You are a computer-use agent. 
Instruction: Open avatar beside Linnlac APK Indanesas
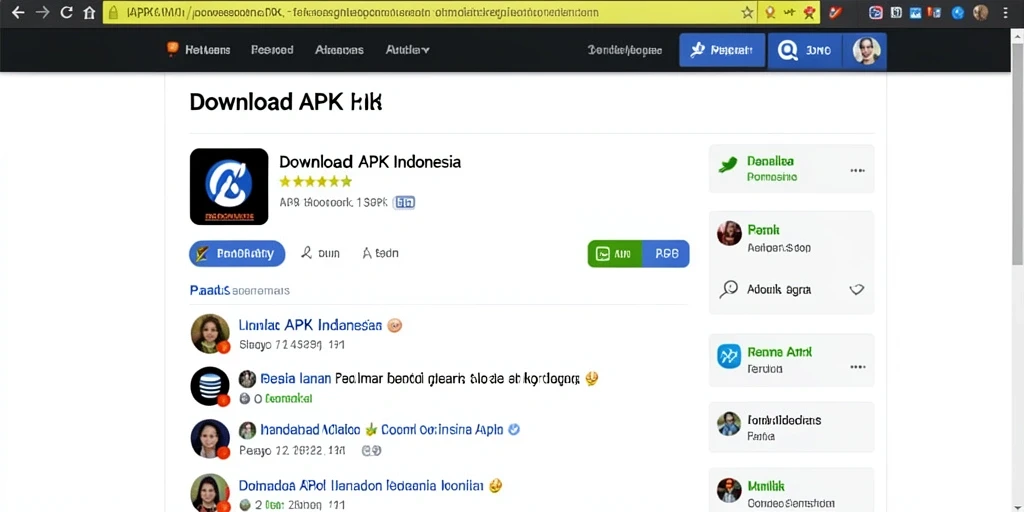pyautogui.click(x=210, y=334)
